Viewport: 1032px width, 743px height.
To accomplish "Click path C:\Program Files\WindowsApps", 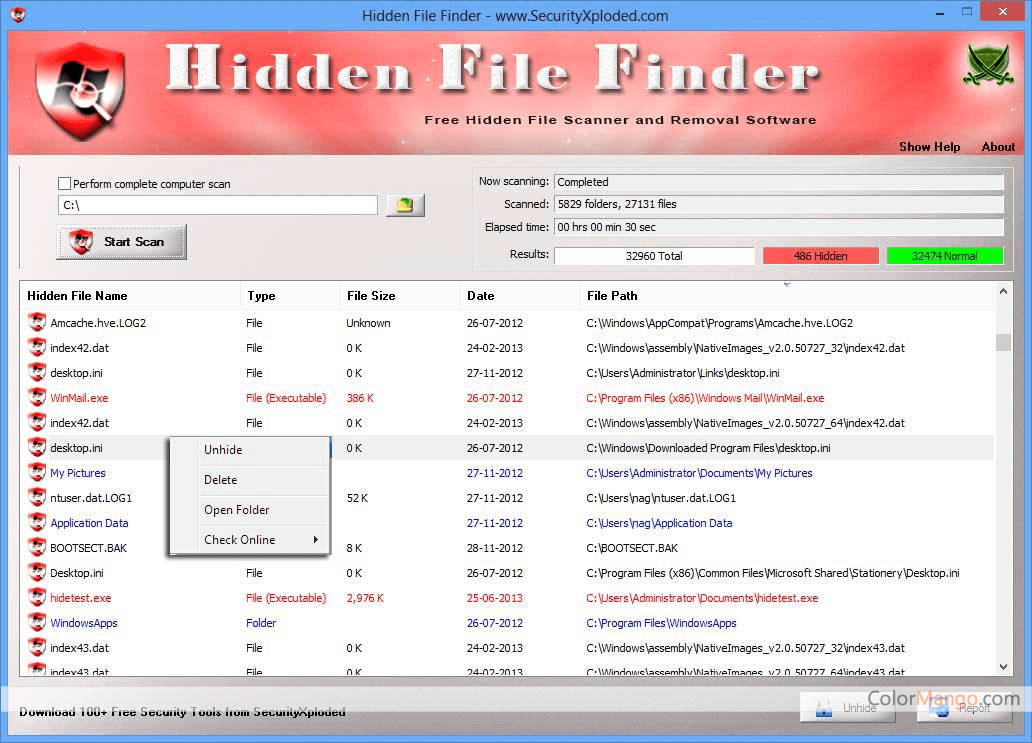I will [661, 623].
